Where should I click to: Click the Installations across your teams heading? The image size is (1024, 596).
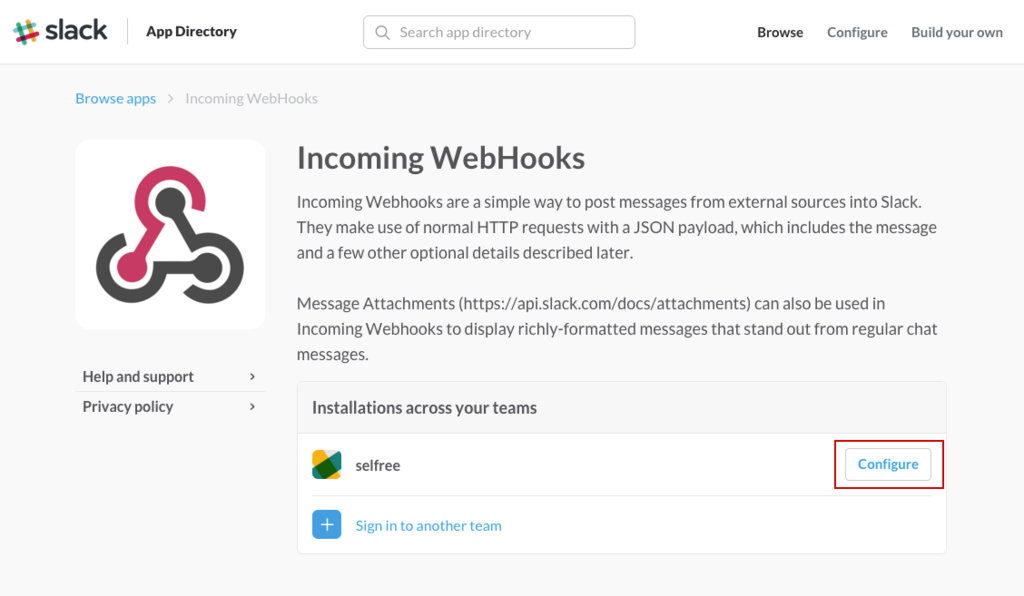pos(424,408)
